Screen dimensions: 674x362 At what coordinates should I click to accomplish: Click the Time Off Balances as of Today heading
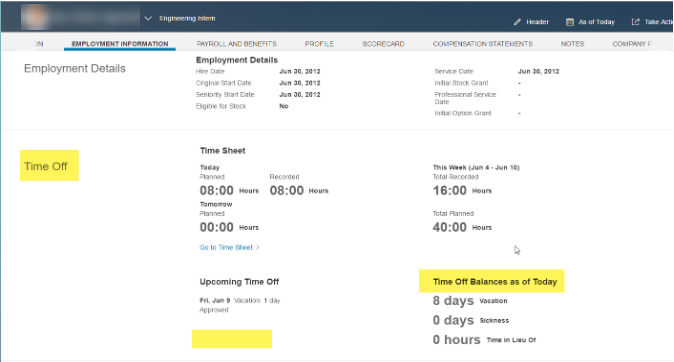(x=495, y=282)
